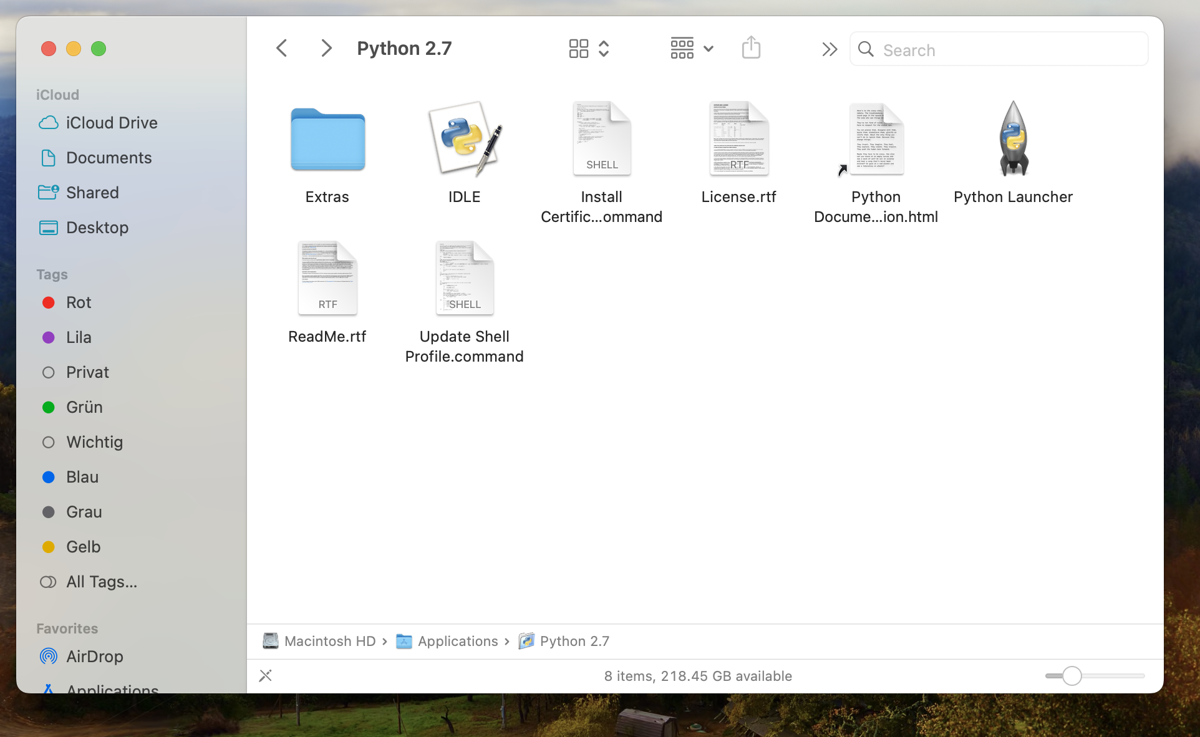This screenshot has width=1200, height=737.
Task: Click the All Tags sidebar icon
Action: pyautogui.click(x=48, y=582)
